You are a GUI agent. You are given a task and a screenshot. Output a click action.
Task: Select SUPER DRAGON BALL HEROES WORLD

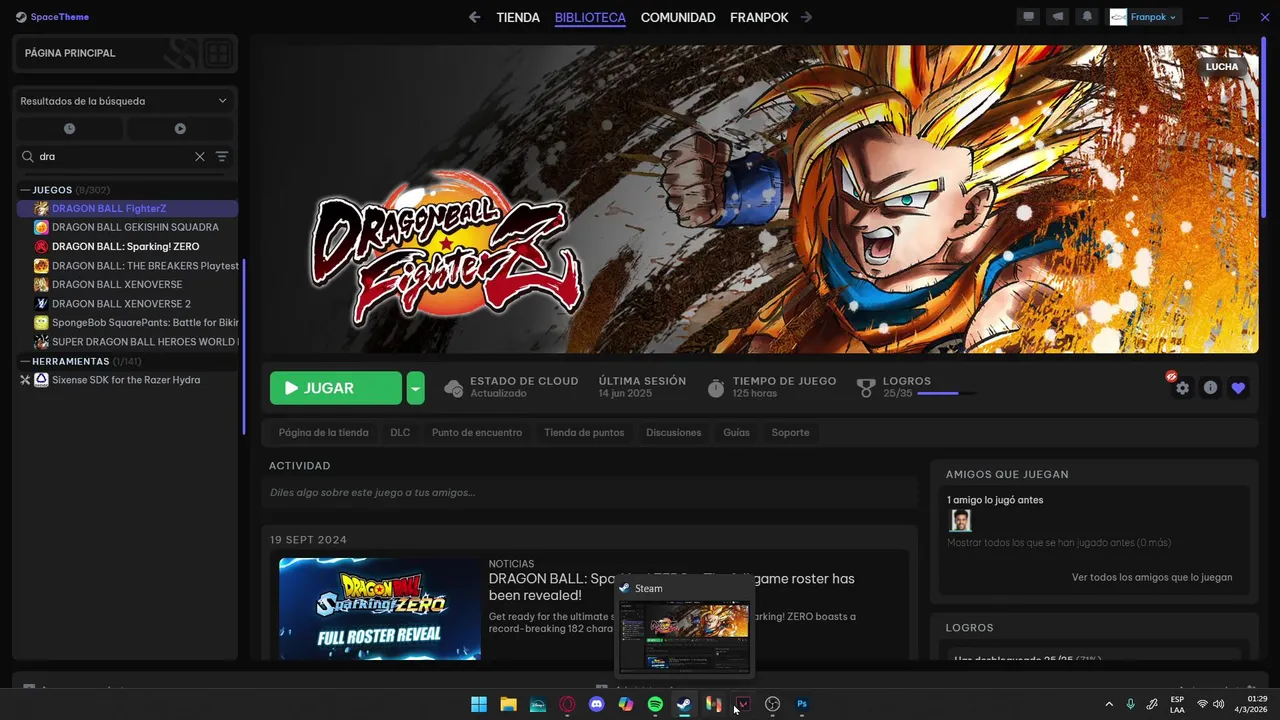[x=127, y=342]
